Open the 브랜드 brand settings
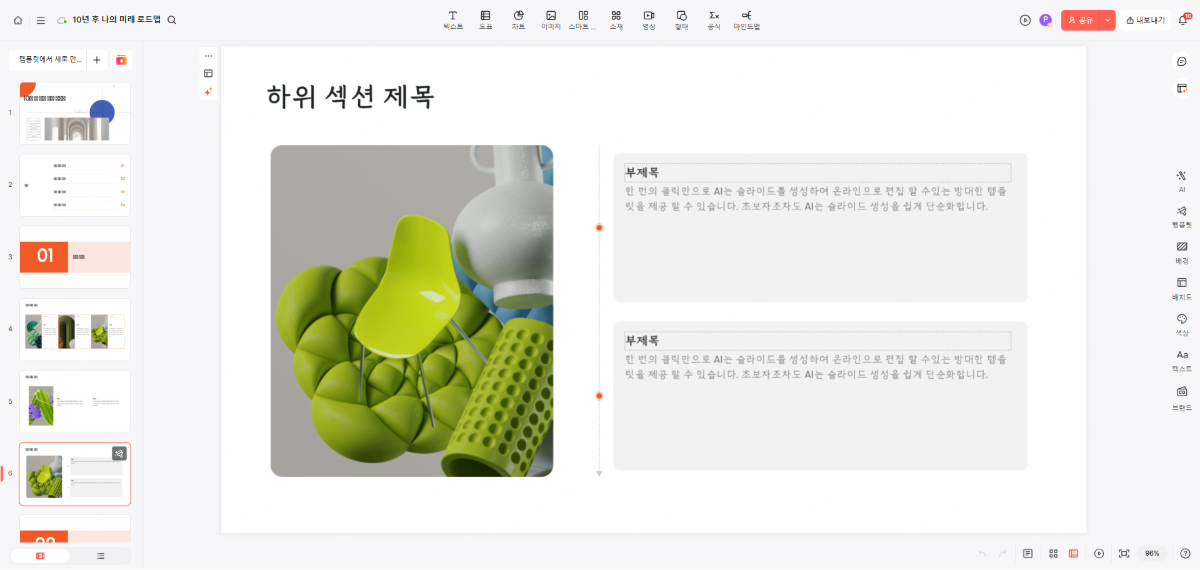This screenshot has width=1200, height=570. 1182,397
